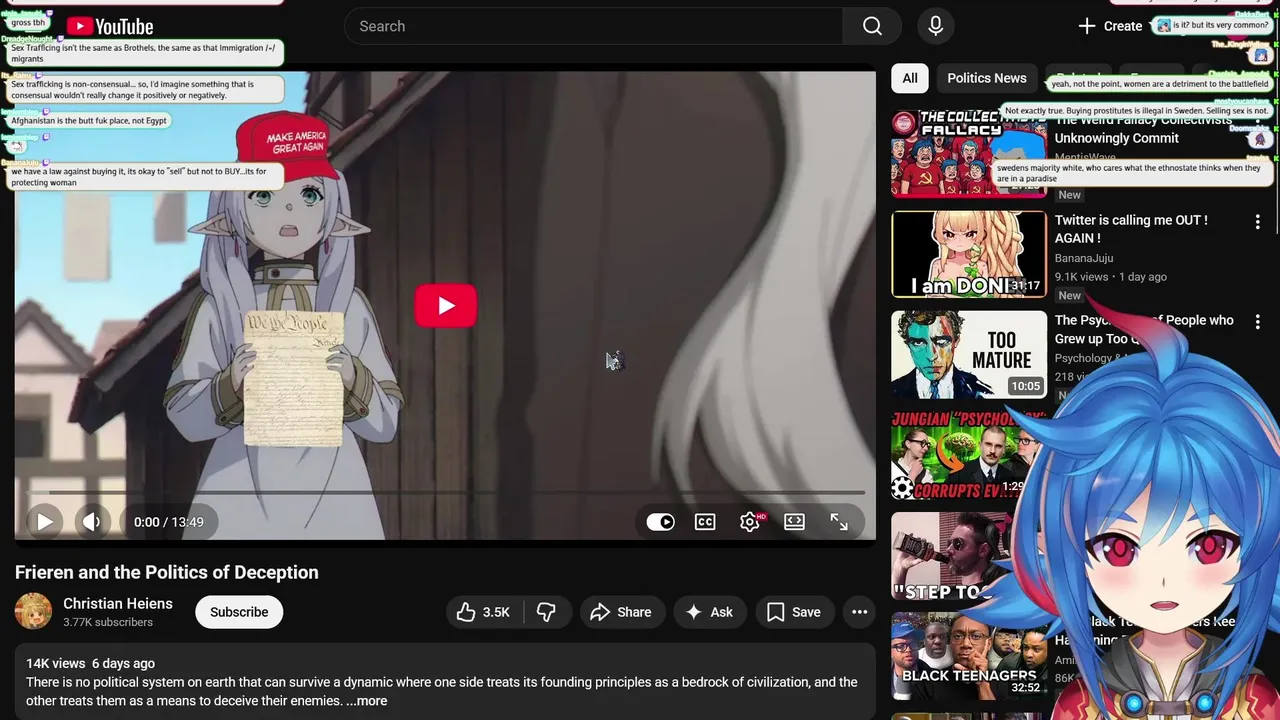
Task: Mute the video with speaker icon
Action: point(92,522)
